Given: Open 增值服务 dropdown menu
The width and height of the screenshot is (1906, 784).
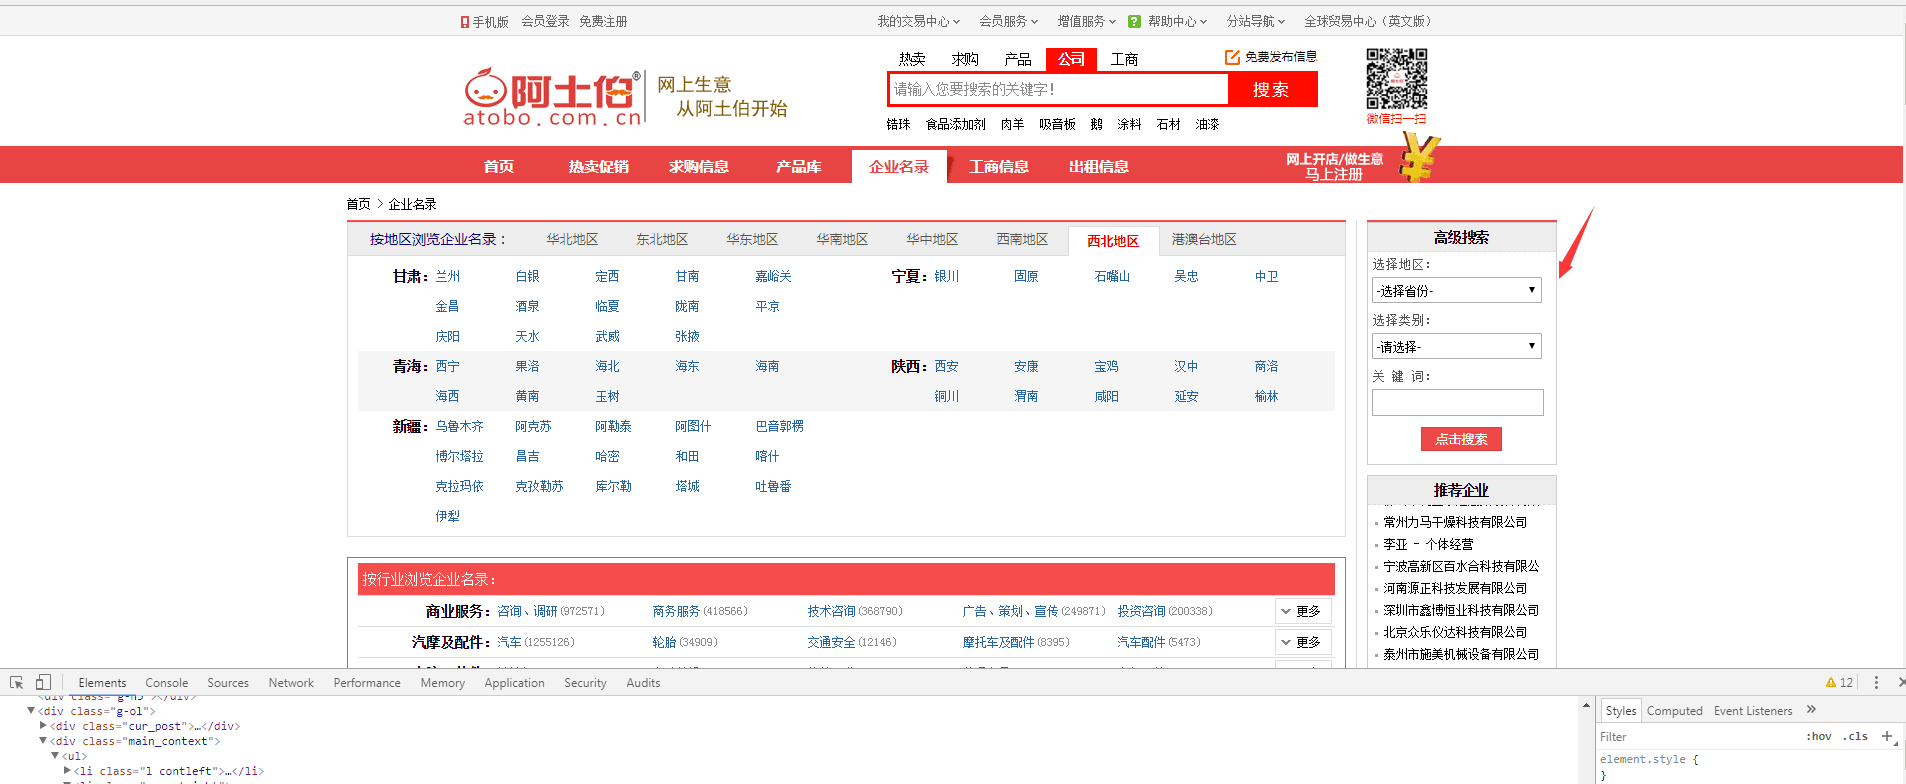Looking at the screenshot, I should (1086, 21).
